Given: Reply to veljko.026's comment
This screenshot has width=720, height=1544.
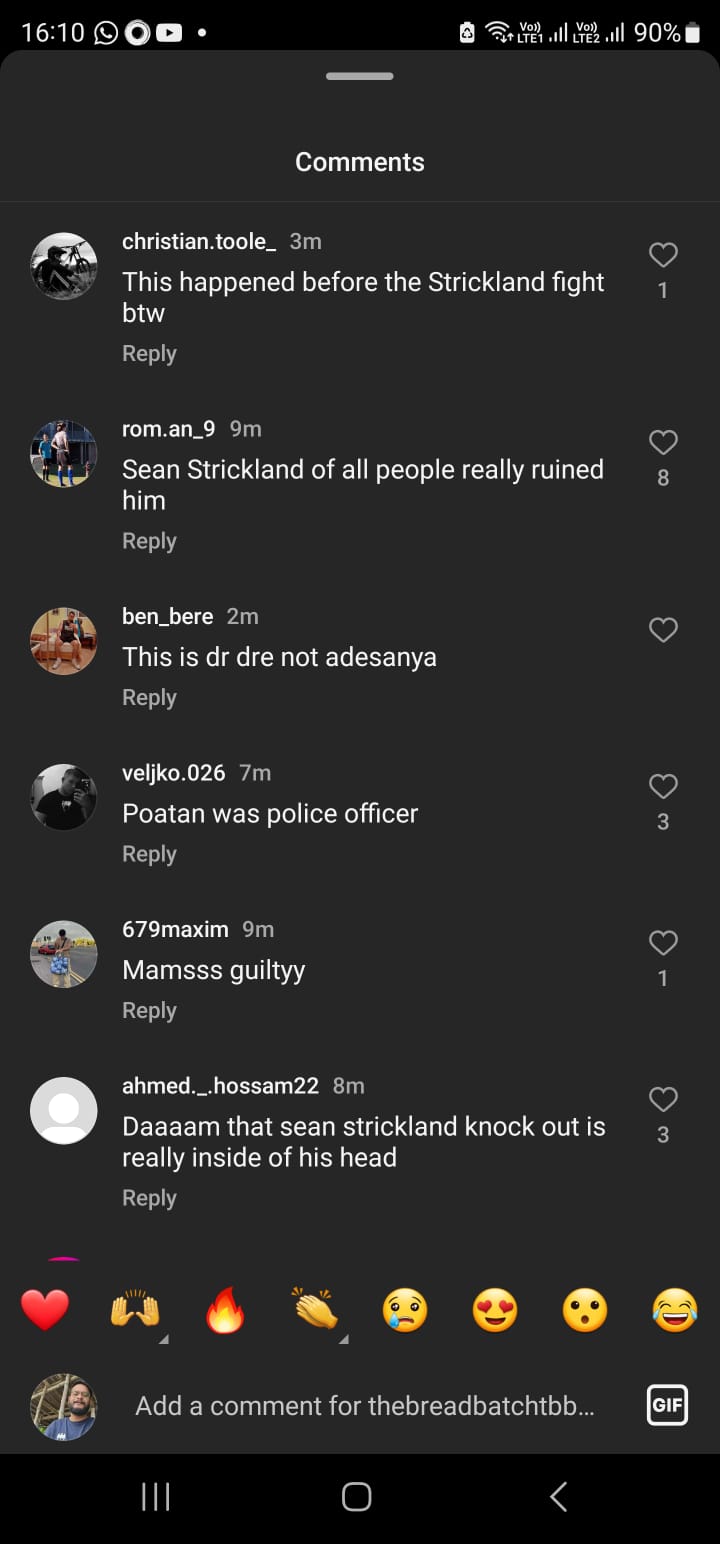Looking at the screenshot, I should (149, 854).
